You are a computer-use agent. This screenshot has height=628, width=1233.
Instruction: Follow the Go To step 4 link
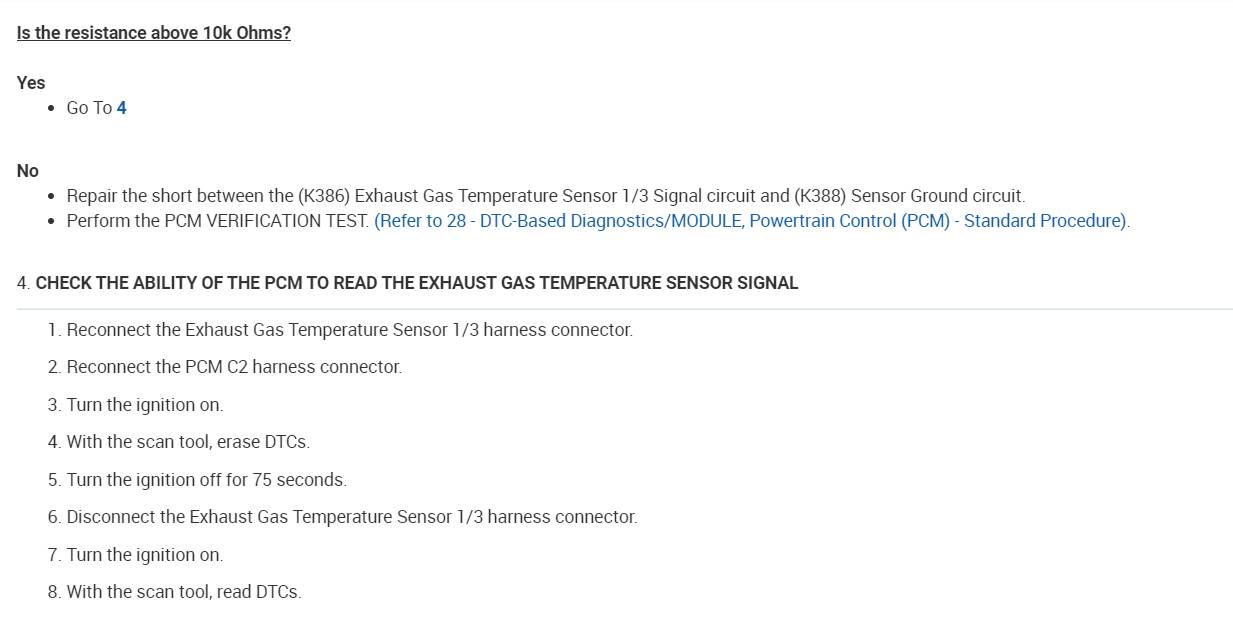[x=122, y=108]
